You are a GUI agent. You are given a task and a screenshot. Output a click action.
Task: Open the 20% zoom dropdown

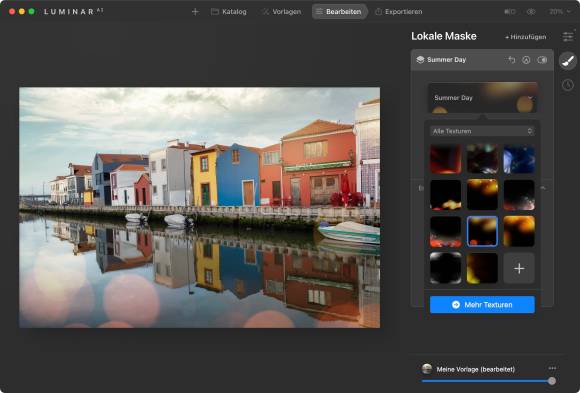(559, 12)
